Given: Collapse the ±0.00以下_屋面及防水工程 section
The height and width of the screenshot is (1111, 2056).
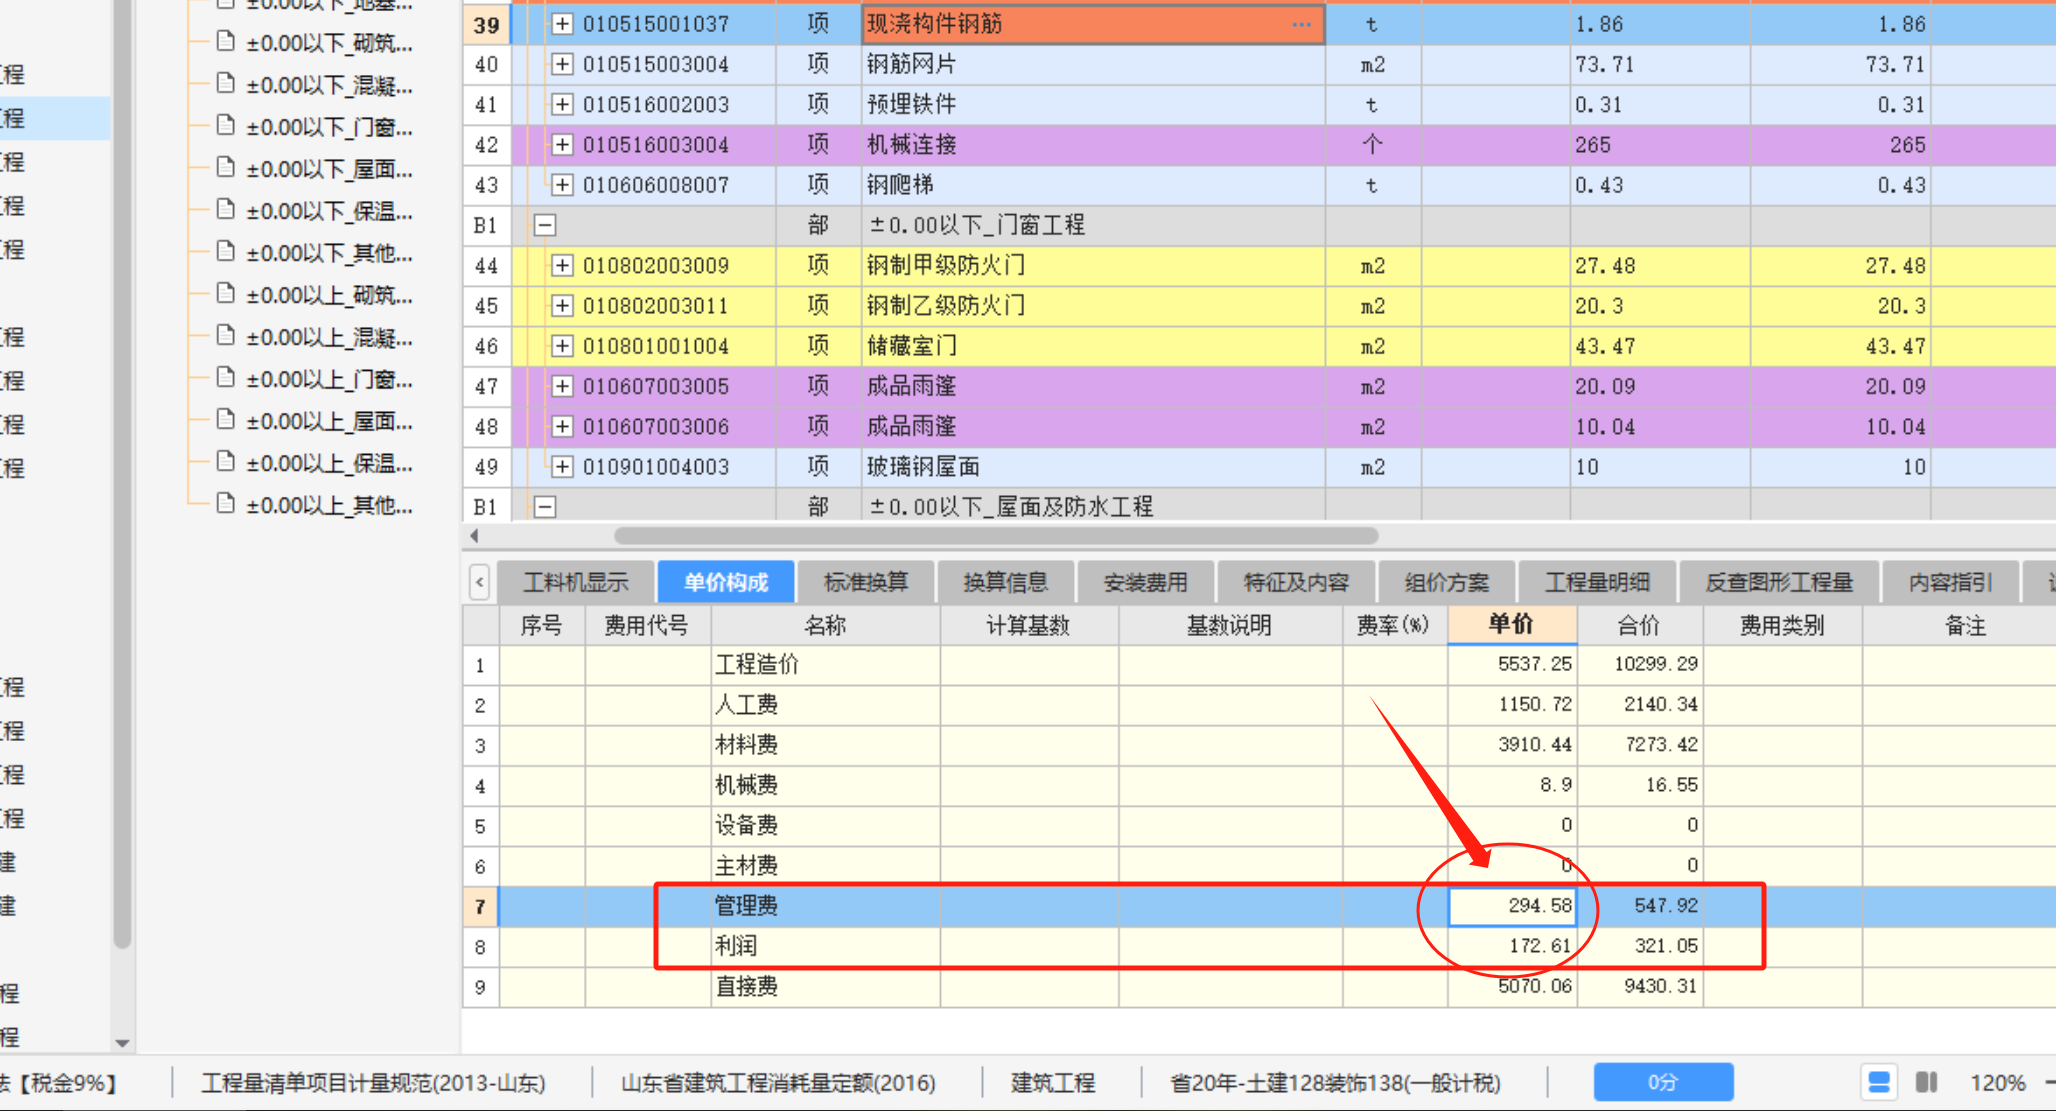Looking at the screenshot, I should tap(545, 507).
